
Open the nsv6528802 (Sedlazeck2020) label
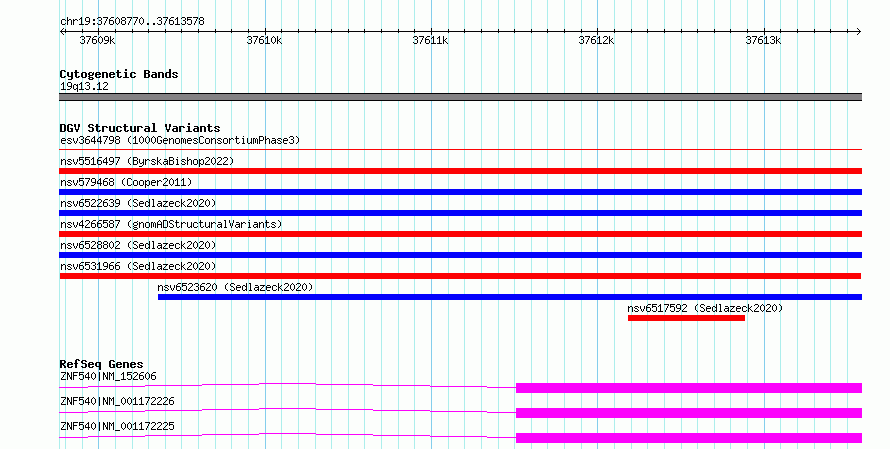point(138,245)
